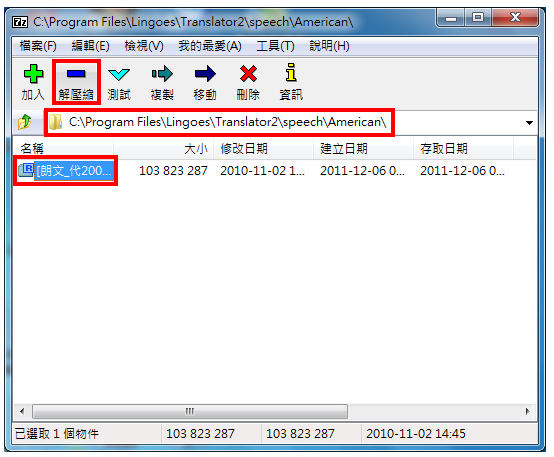Click the 測試 (Test) checkmark icon
Screen dimensions: 554x457
tap(119, 74)
